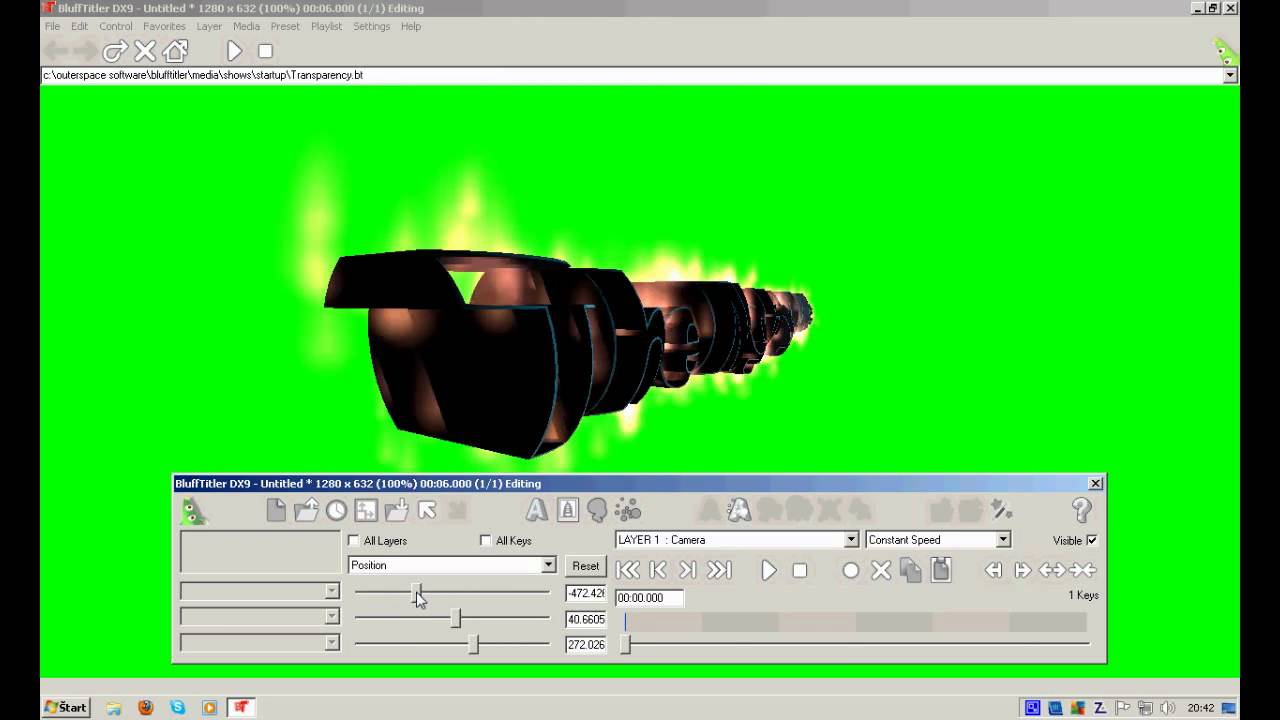Screen dimensions: 1280x720
Task: Click the green BluffTitler mascot logo
Action: click(x=193, y=511)
